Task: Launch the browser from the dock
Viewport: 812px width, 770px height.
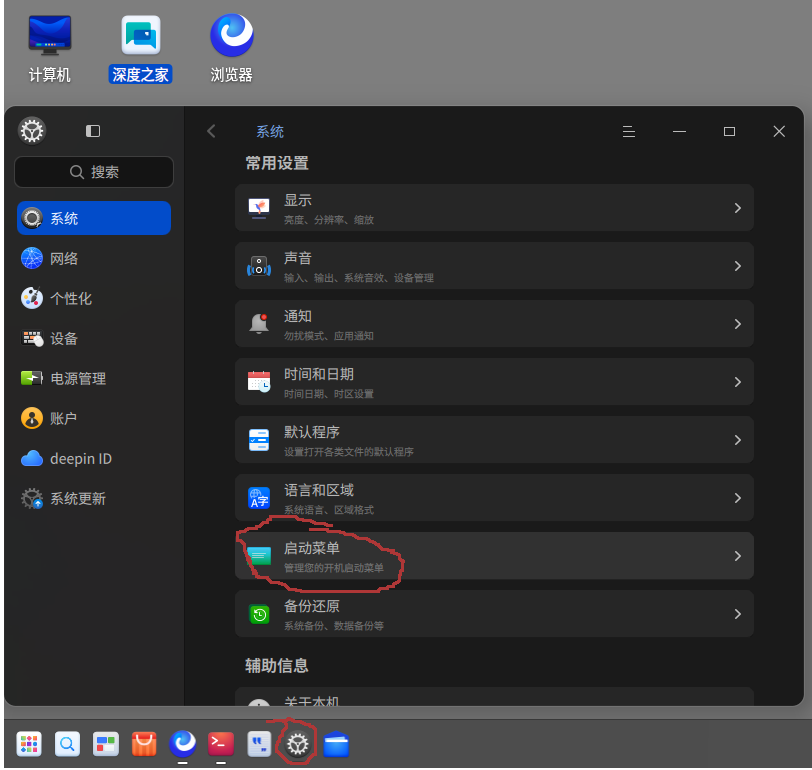Action: click(182, 744)
